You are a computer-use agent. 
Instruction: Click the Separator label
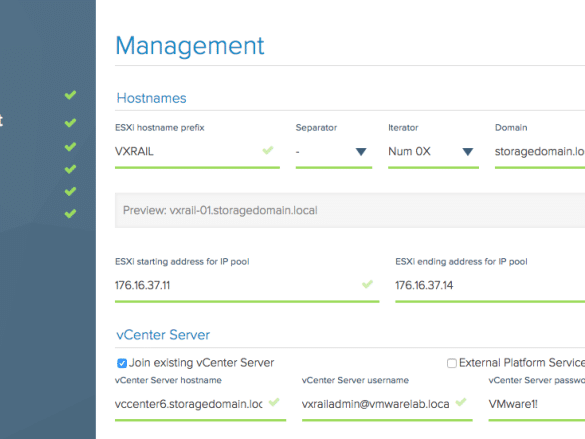coord(316,128)
